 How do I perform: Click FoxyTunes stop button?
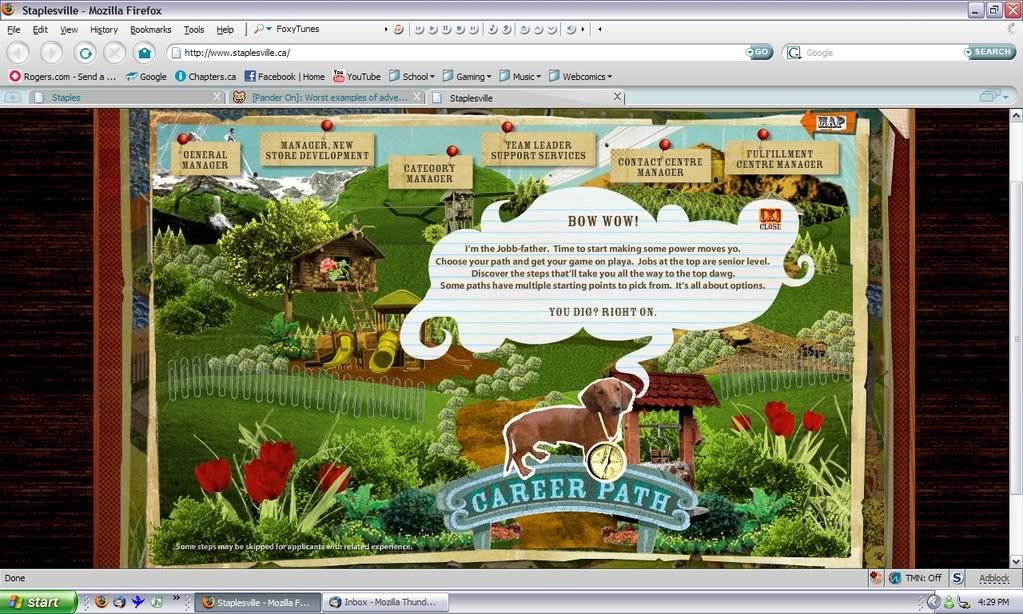tap(459, 29)
